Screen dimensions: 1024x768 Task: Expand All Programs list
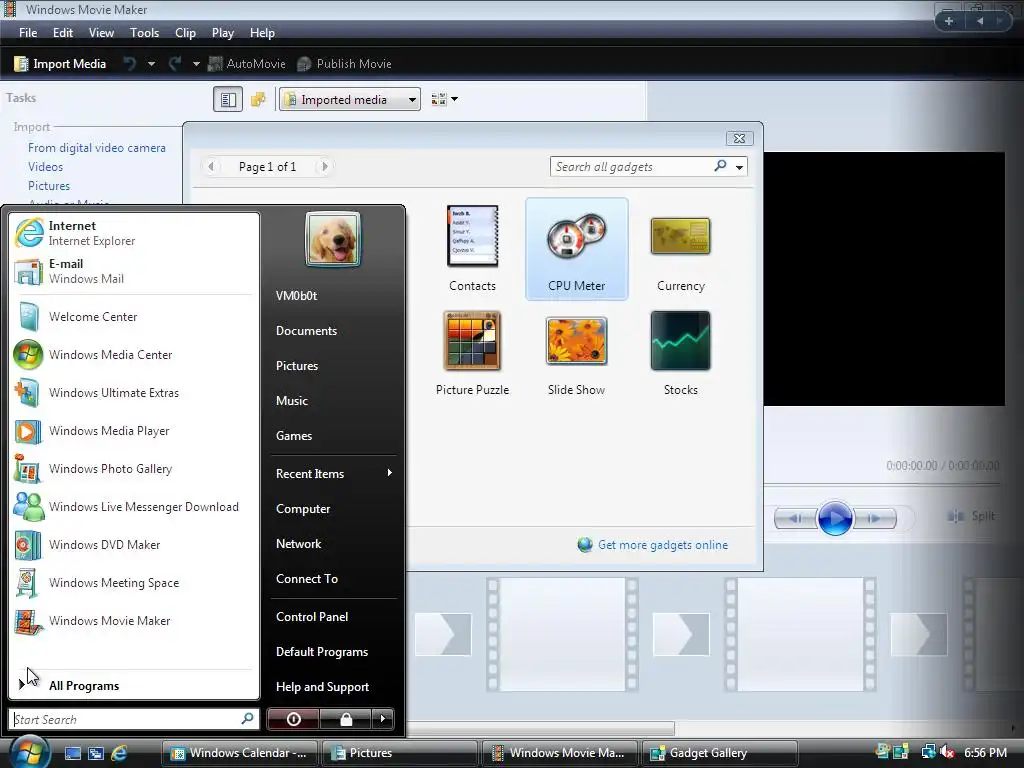[134, 685]
